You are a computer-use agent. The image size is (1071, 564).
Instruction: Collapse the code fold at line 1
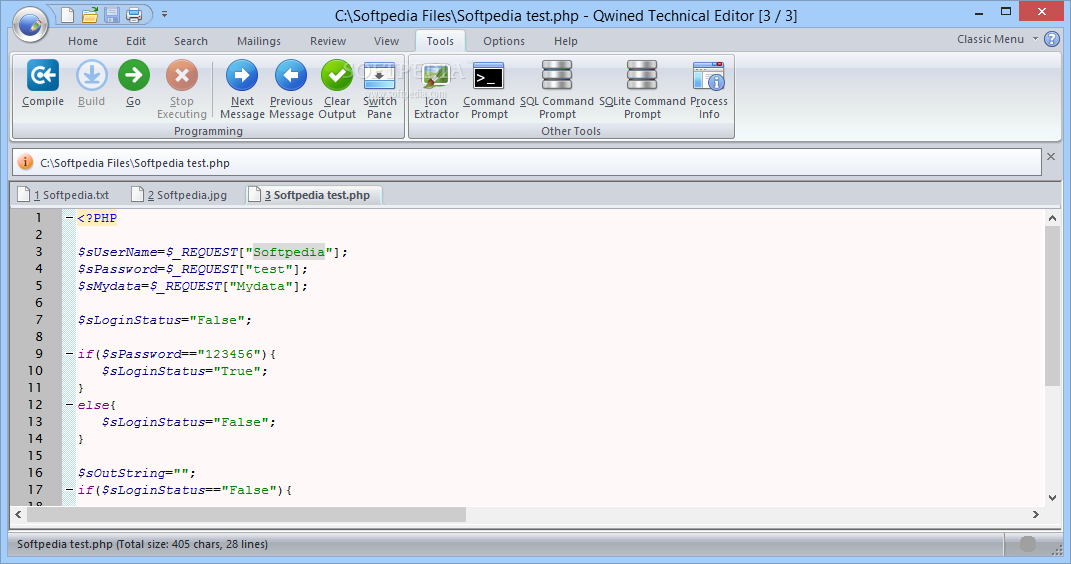69,218
